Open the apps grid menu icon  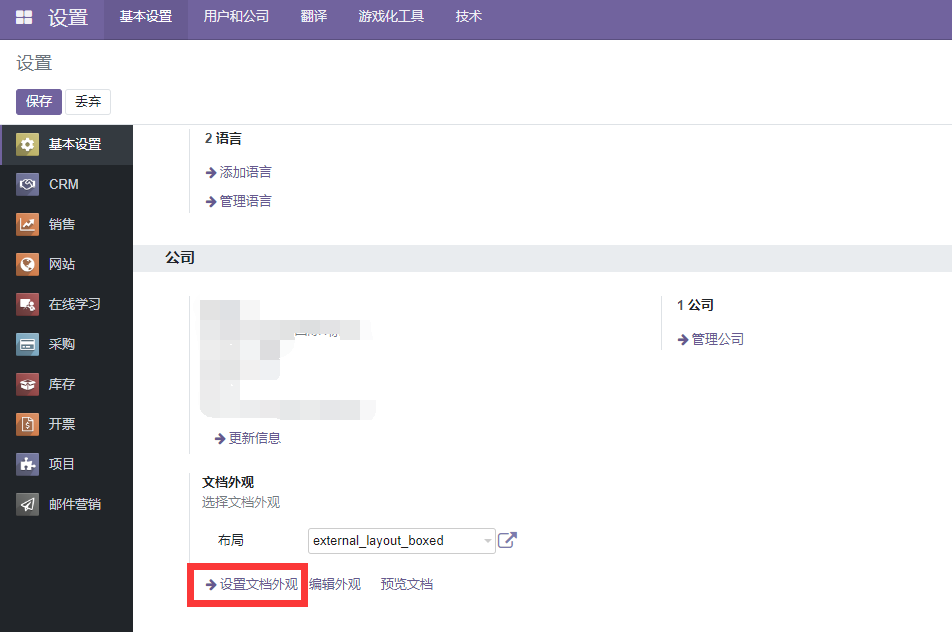[24, 17]
